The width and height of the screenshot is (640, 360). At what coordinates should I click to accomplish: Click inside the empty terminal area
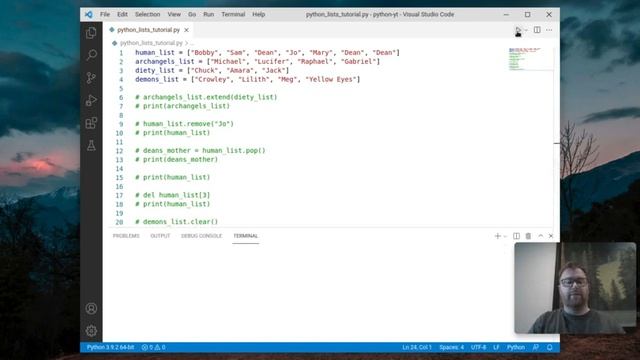point(308,292)
